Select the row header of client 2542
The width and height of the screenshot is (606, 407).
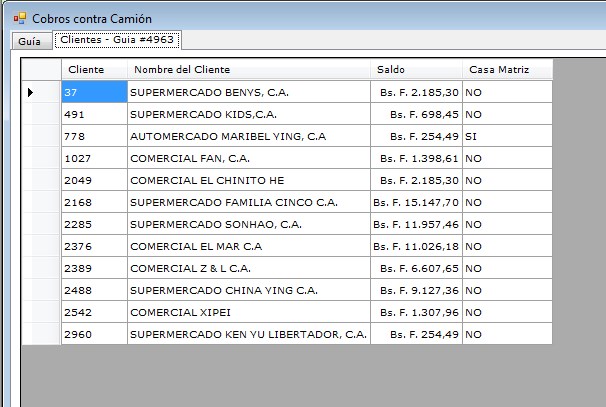point(41,312)
